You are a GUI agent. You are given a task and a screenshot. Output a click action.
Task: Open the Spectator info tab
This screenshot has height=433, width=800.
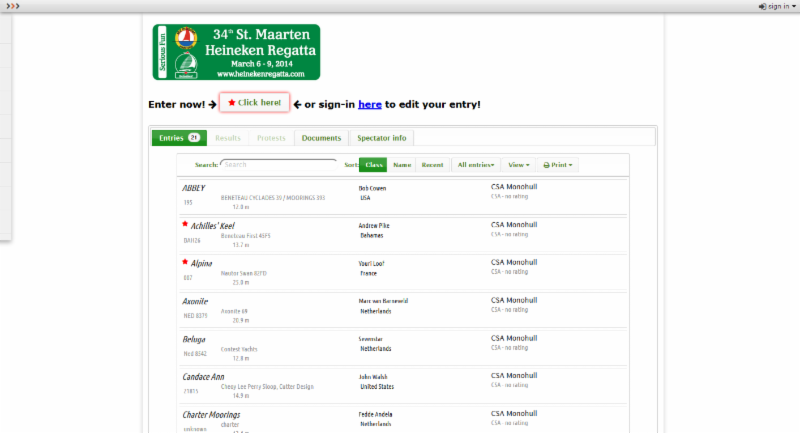(381, 138)
